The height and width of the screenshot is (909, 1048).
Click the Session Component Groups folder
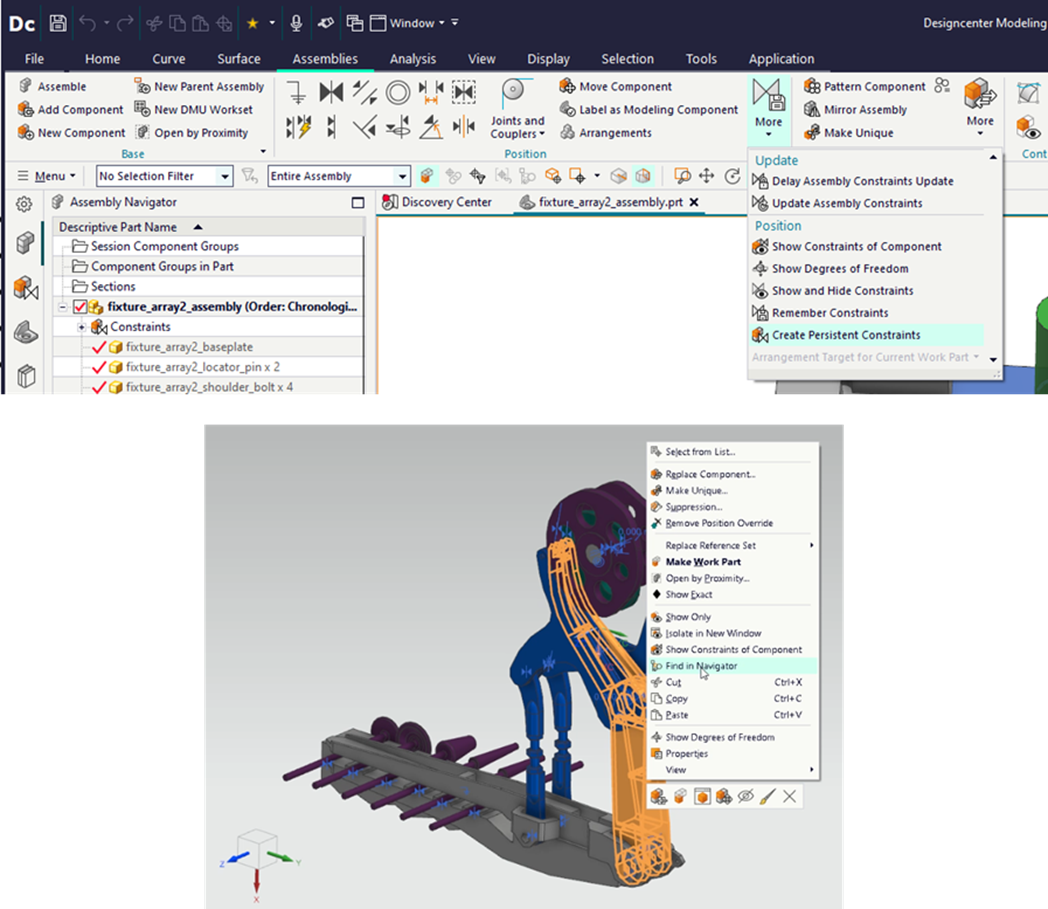click(x=209, y=246)
